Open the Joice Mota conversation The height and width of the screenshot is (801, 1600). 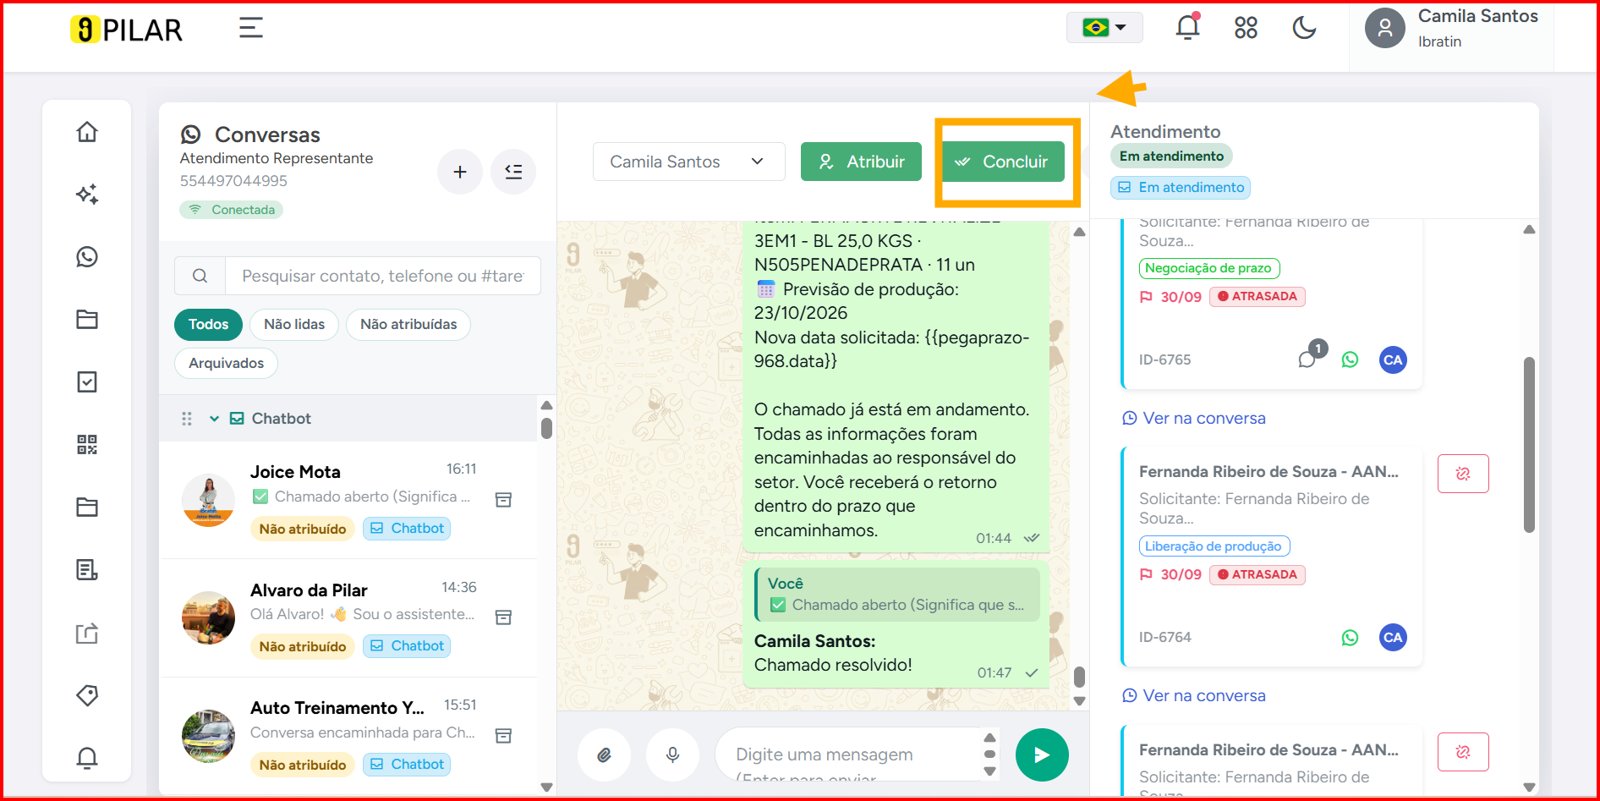coord(348,500)
